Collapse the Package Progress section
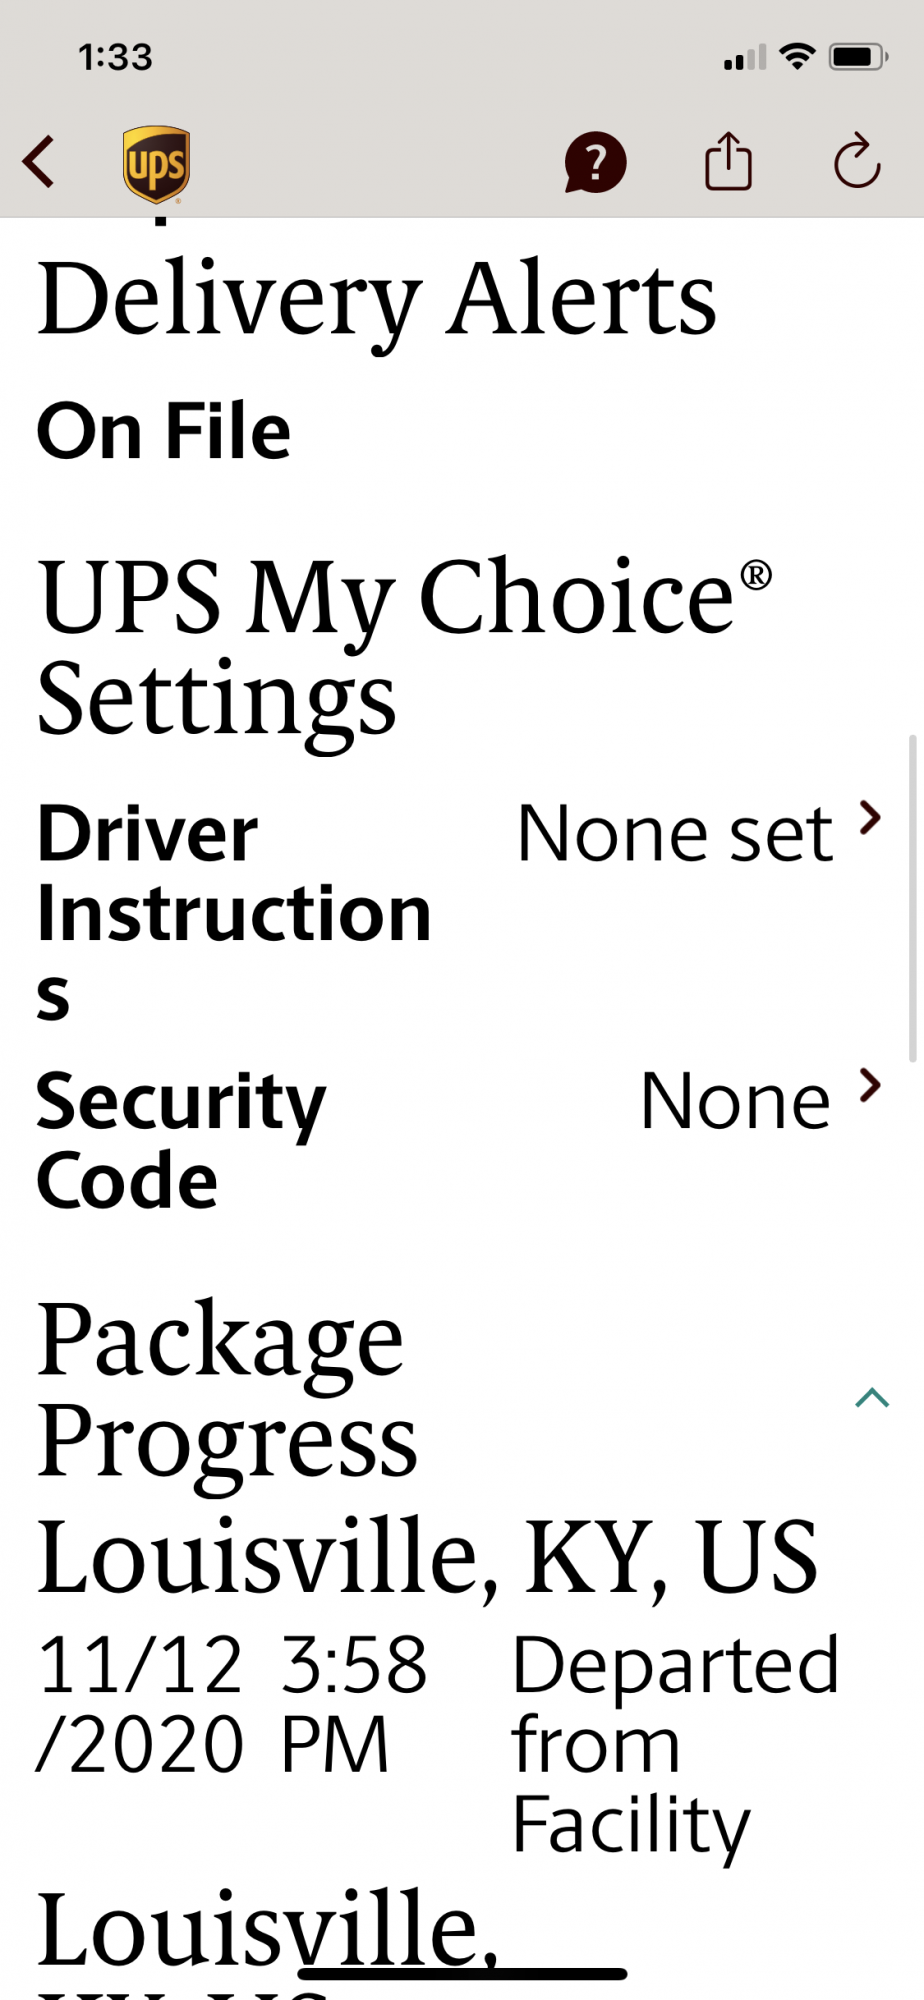 [x=872, y=1397]
